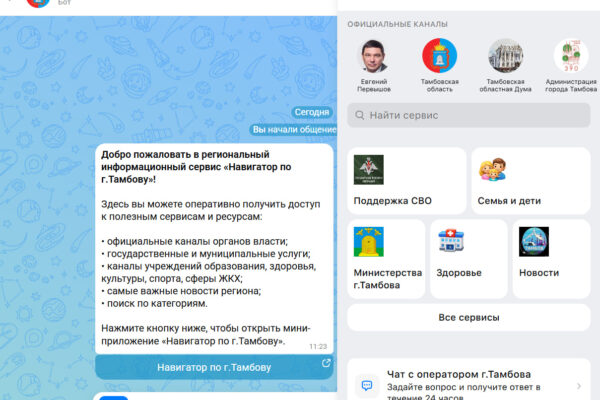Select the Поддержка СВО card label

(393, 201)
